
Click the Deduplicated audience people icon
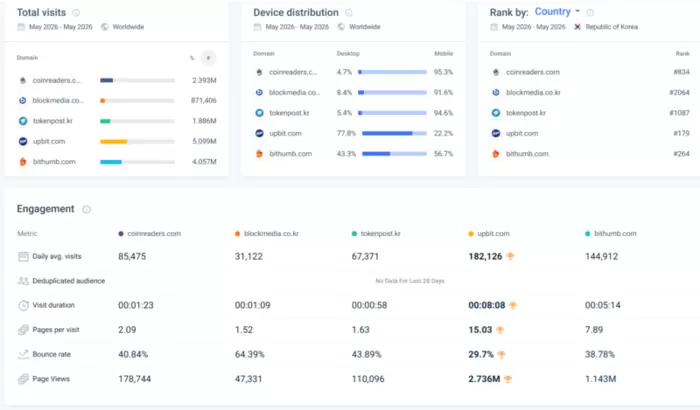[x=23, y=281]
